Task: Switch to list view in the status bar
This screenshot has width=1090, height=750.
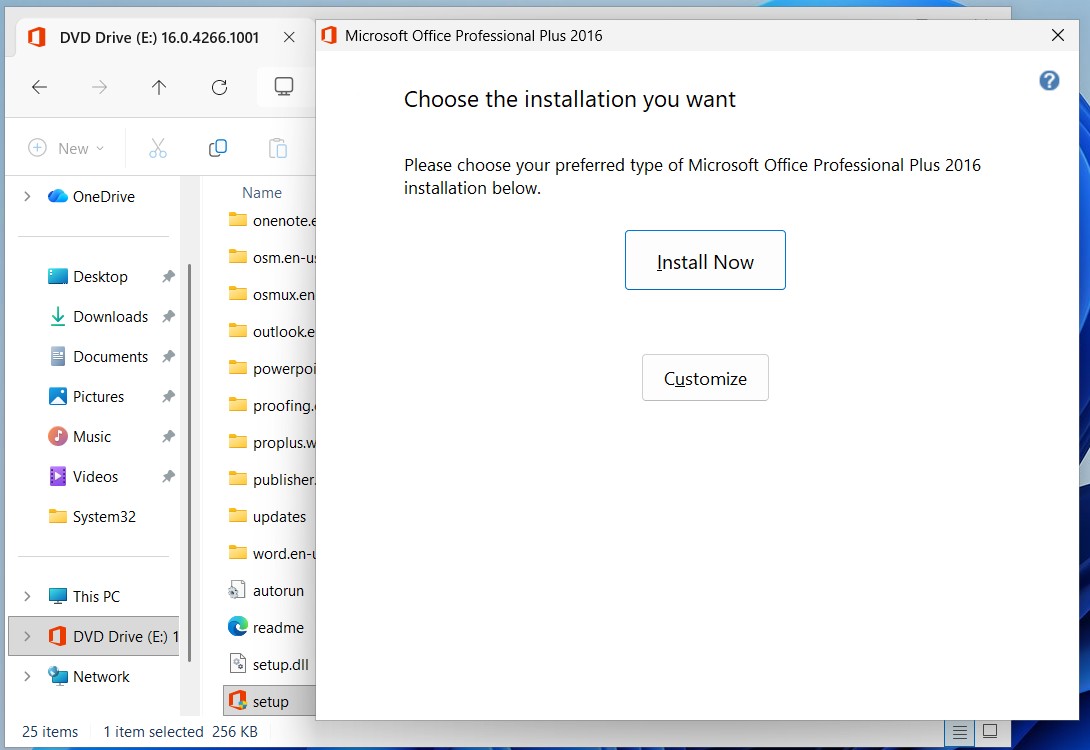Action: point(958,731)
